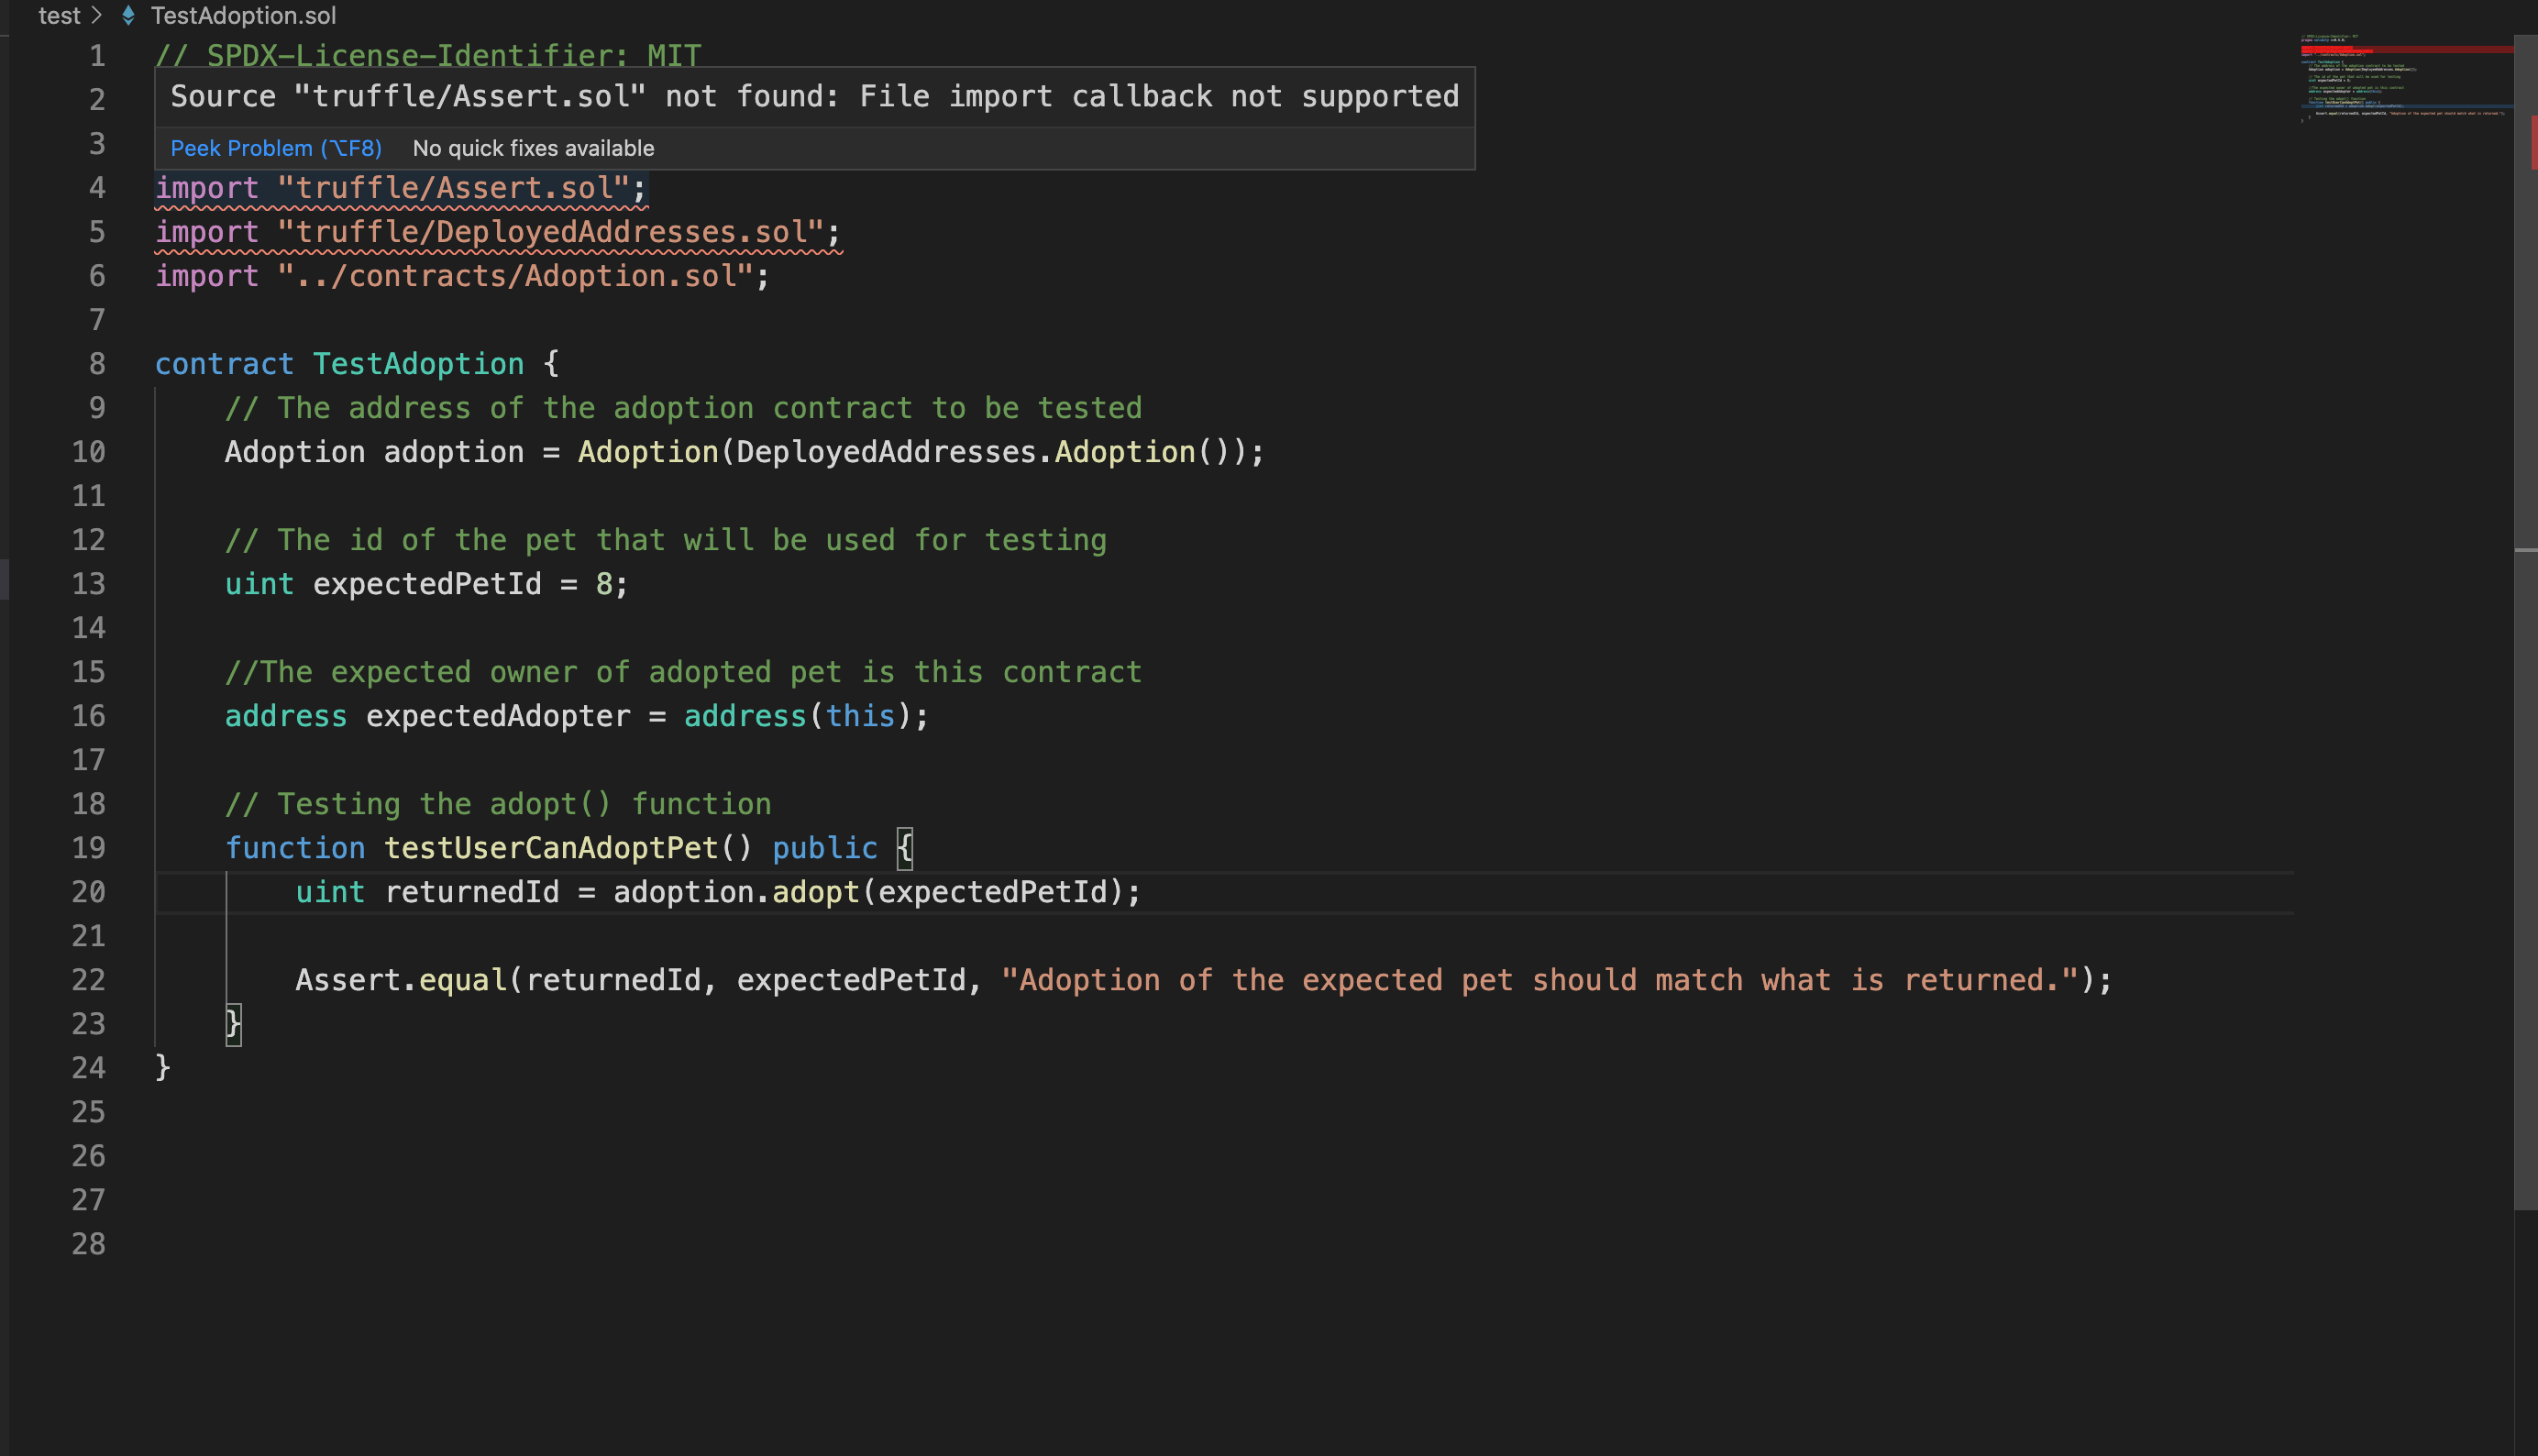The height and width of the screenshot is (1456, 2538).
Task: Click line number 13 in the gutter
Action: coord(89,583)
